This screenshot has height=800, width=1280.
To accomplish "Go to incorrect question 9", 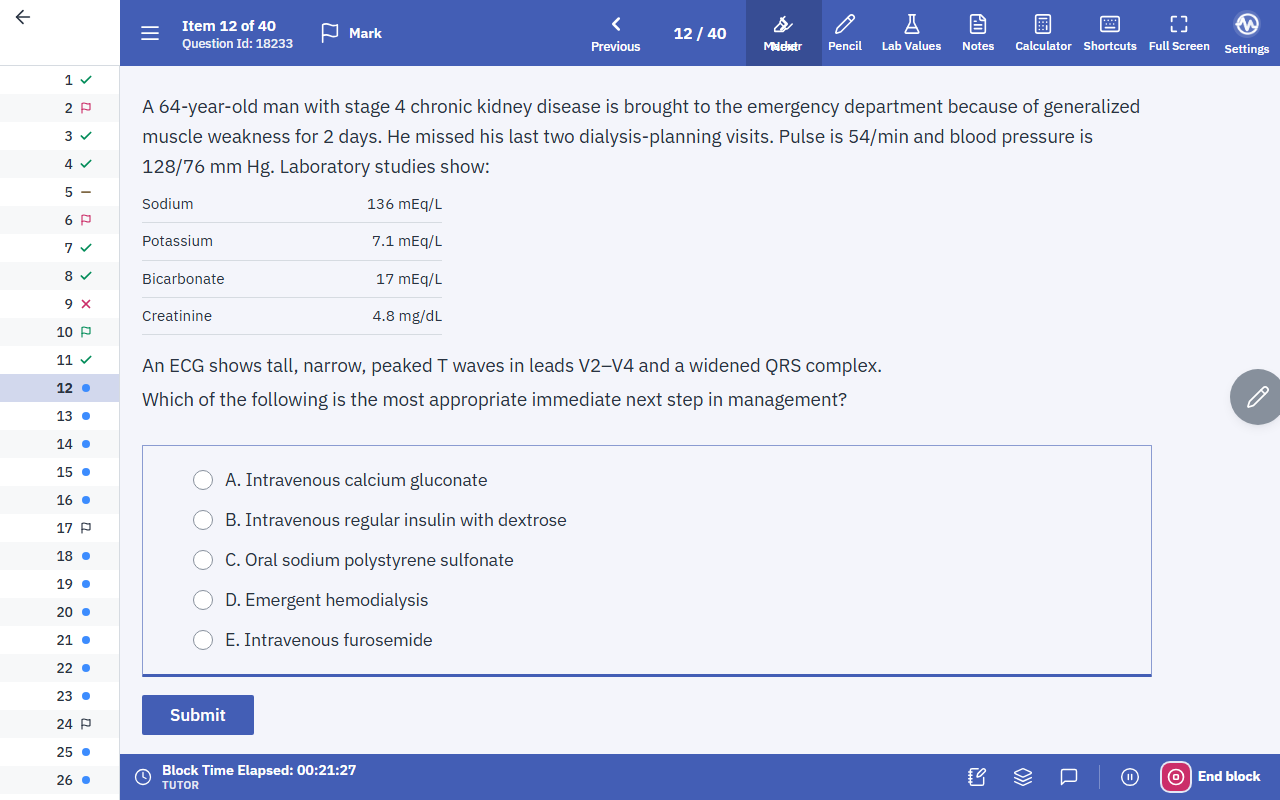I will 60,304.
